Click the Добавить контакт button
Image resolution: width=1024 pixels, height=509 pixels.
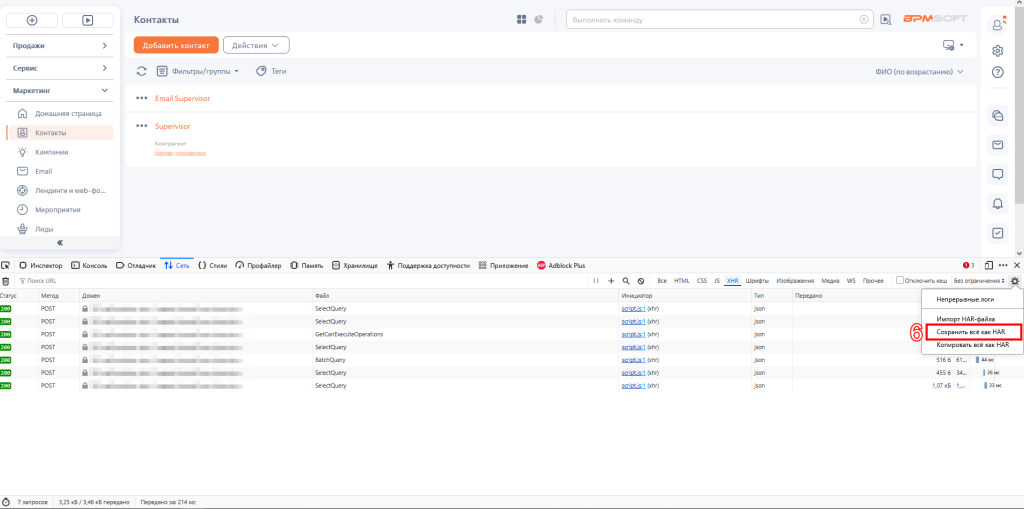coord(176,46)
